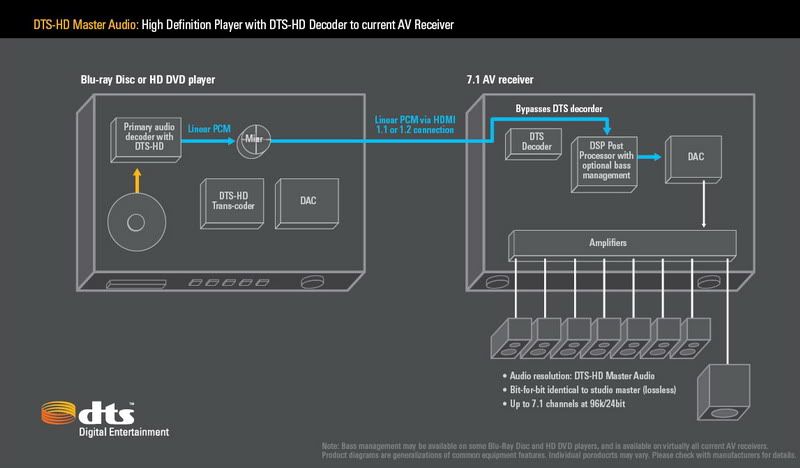Click the blue arrow pointing into the DAC
The width and height of the screenshot is (800, 468).
tap(649, 157)
